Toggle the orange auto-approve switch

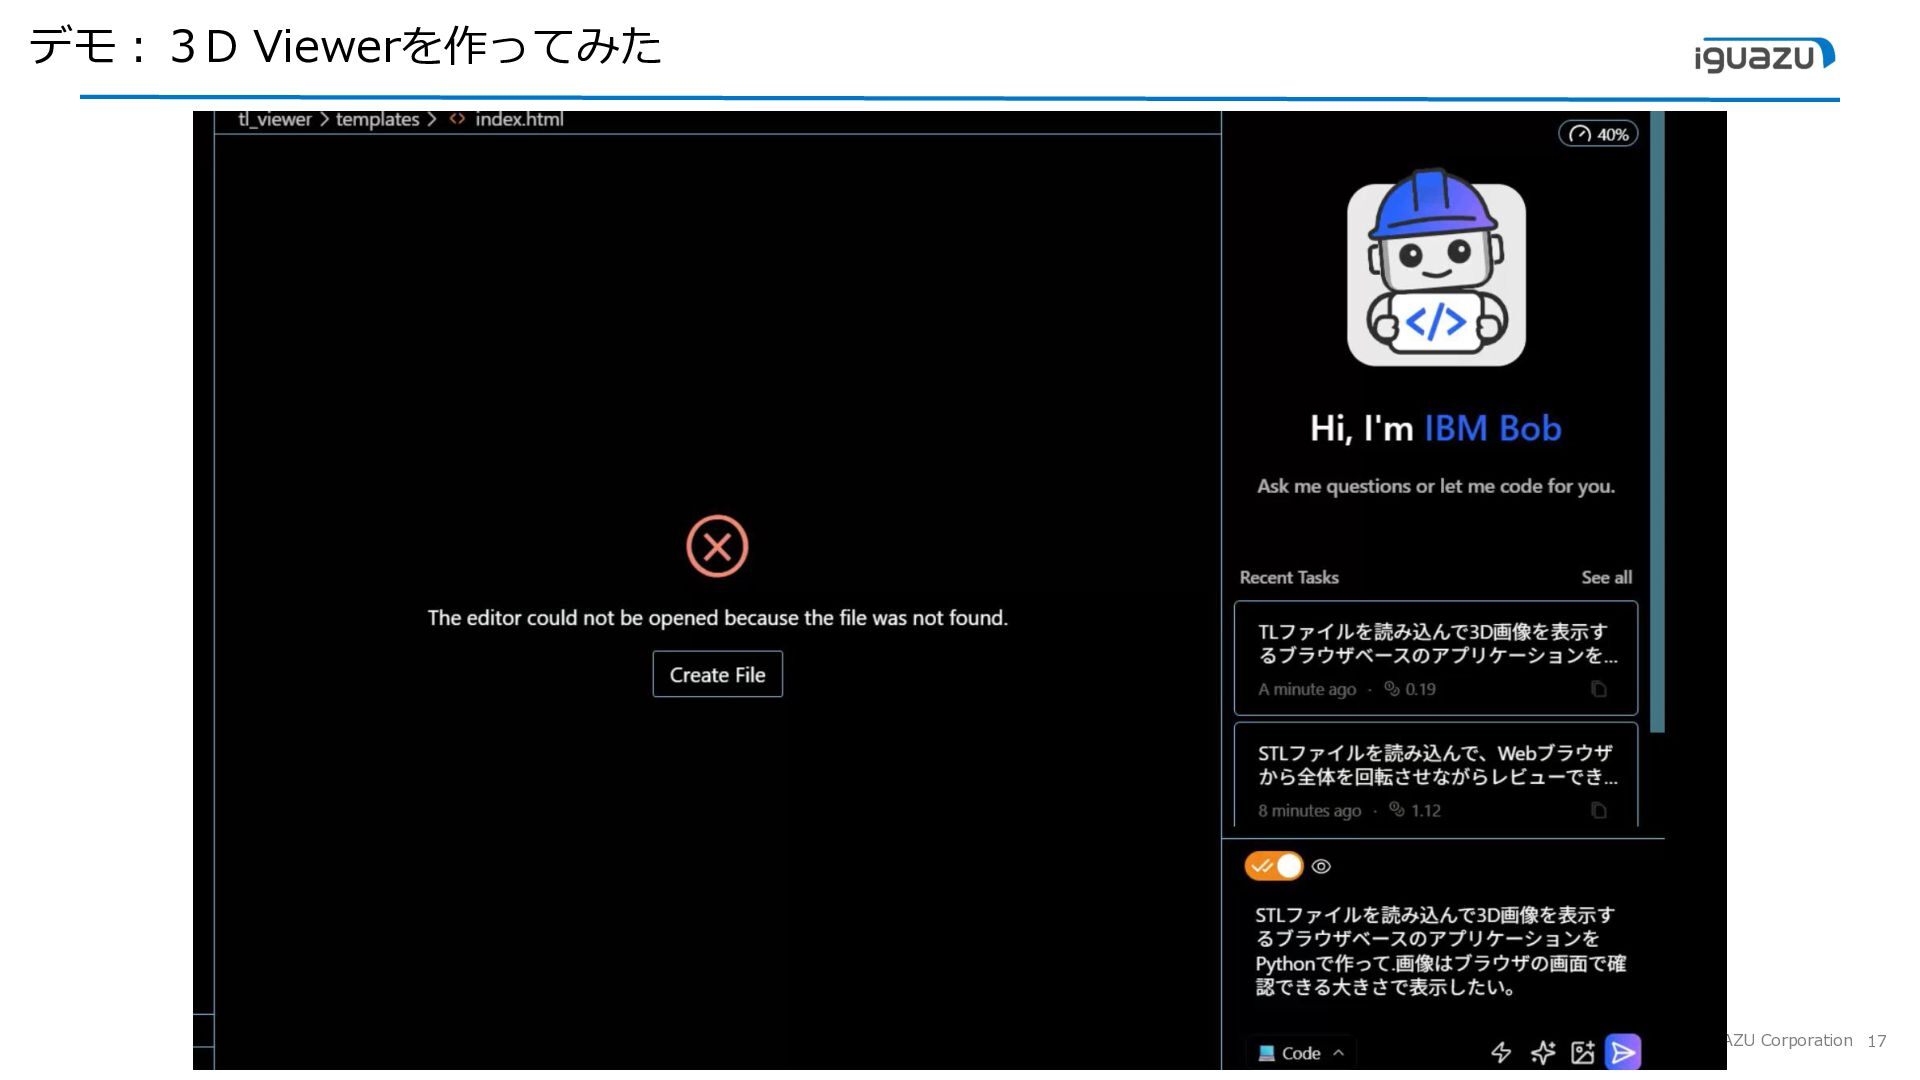coord(1273,866)
